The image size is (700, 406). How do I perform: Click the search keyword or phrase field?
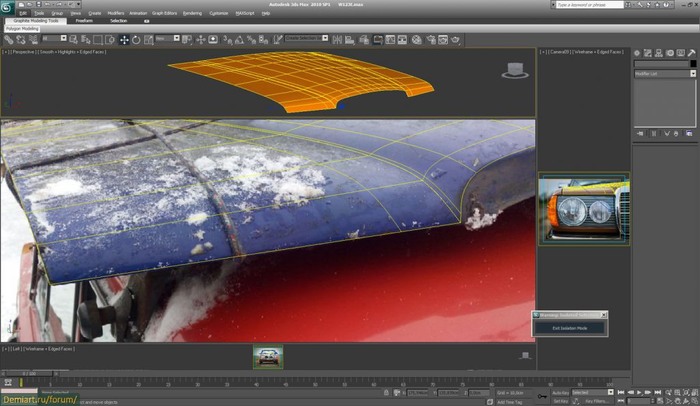[x=589, y=4]
